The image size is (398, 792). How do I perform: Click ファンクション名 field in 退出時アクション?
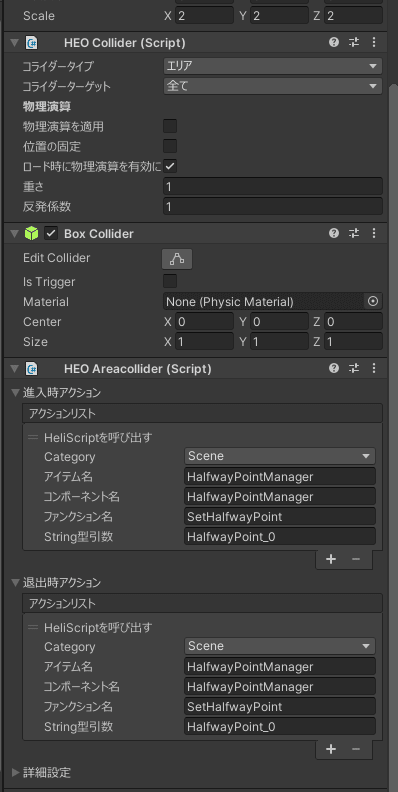pos(280,707)
